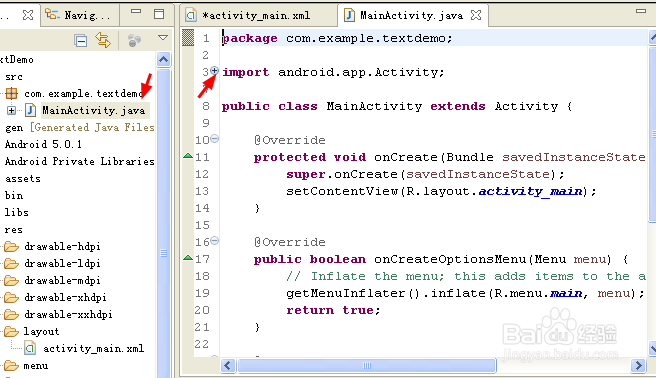
Task: Select the drawable-hdpi folder
Action: 62,246
